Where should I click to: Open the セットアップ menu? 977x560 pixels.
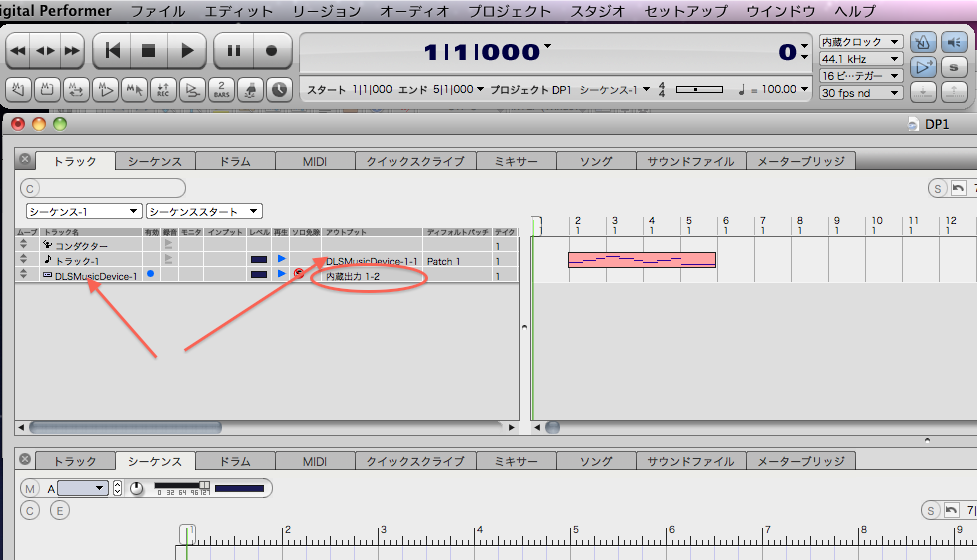pyautogui.click(x=685, y=11)
